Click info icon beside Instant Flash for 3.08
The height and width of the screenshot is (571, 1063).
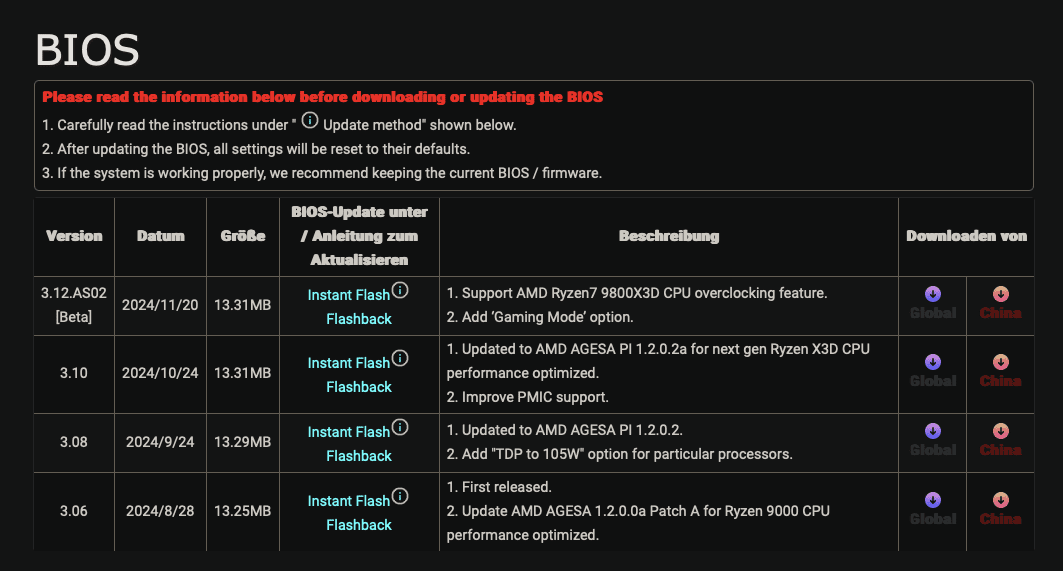(400, 427)
